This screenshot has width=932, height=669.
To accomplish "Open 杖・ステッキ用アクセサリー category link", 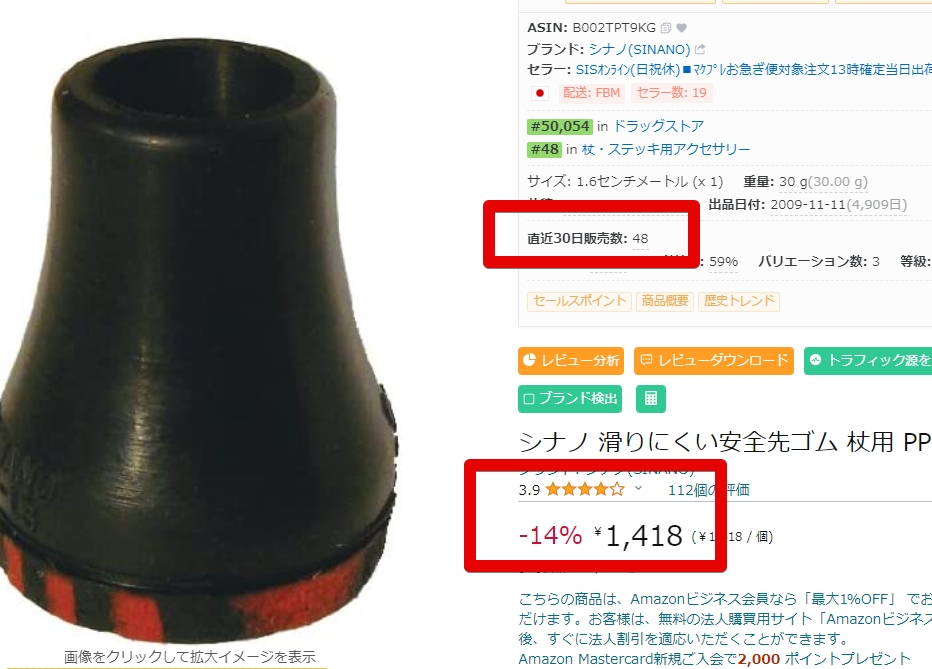I will (666, 149).
